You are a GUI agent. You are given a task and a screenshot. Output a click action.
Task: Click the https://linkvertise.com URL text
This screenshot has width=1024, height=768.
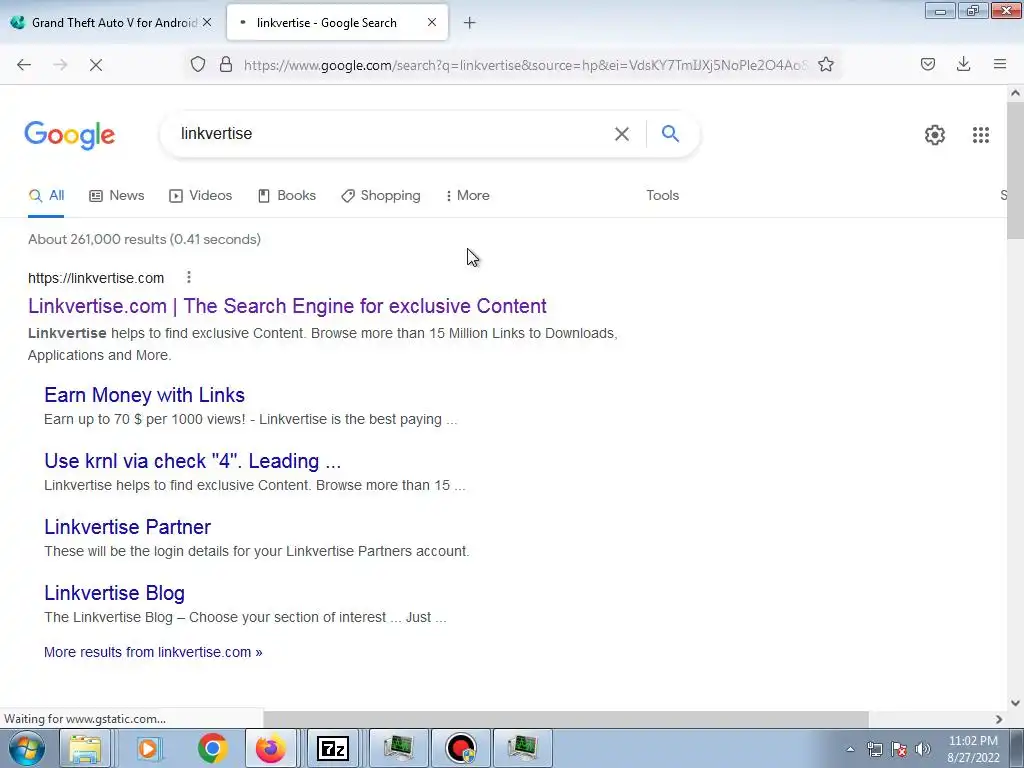pyautogui.click(x=96, y=278)
